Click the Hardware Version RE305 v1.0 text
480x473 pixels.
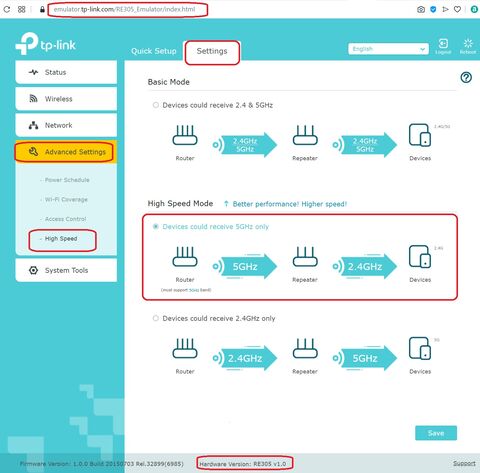243,464
